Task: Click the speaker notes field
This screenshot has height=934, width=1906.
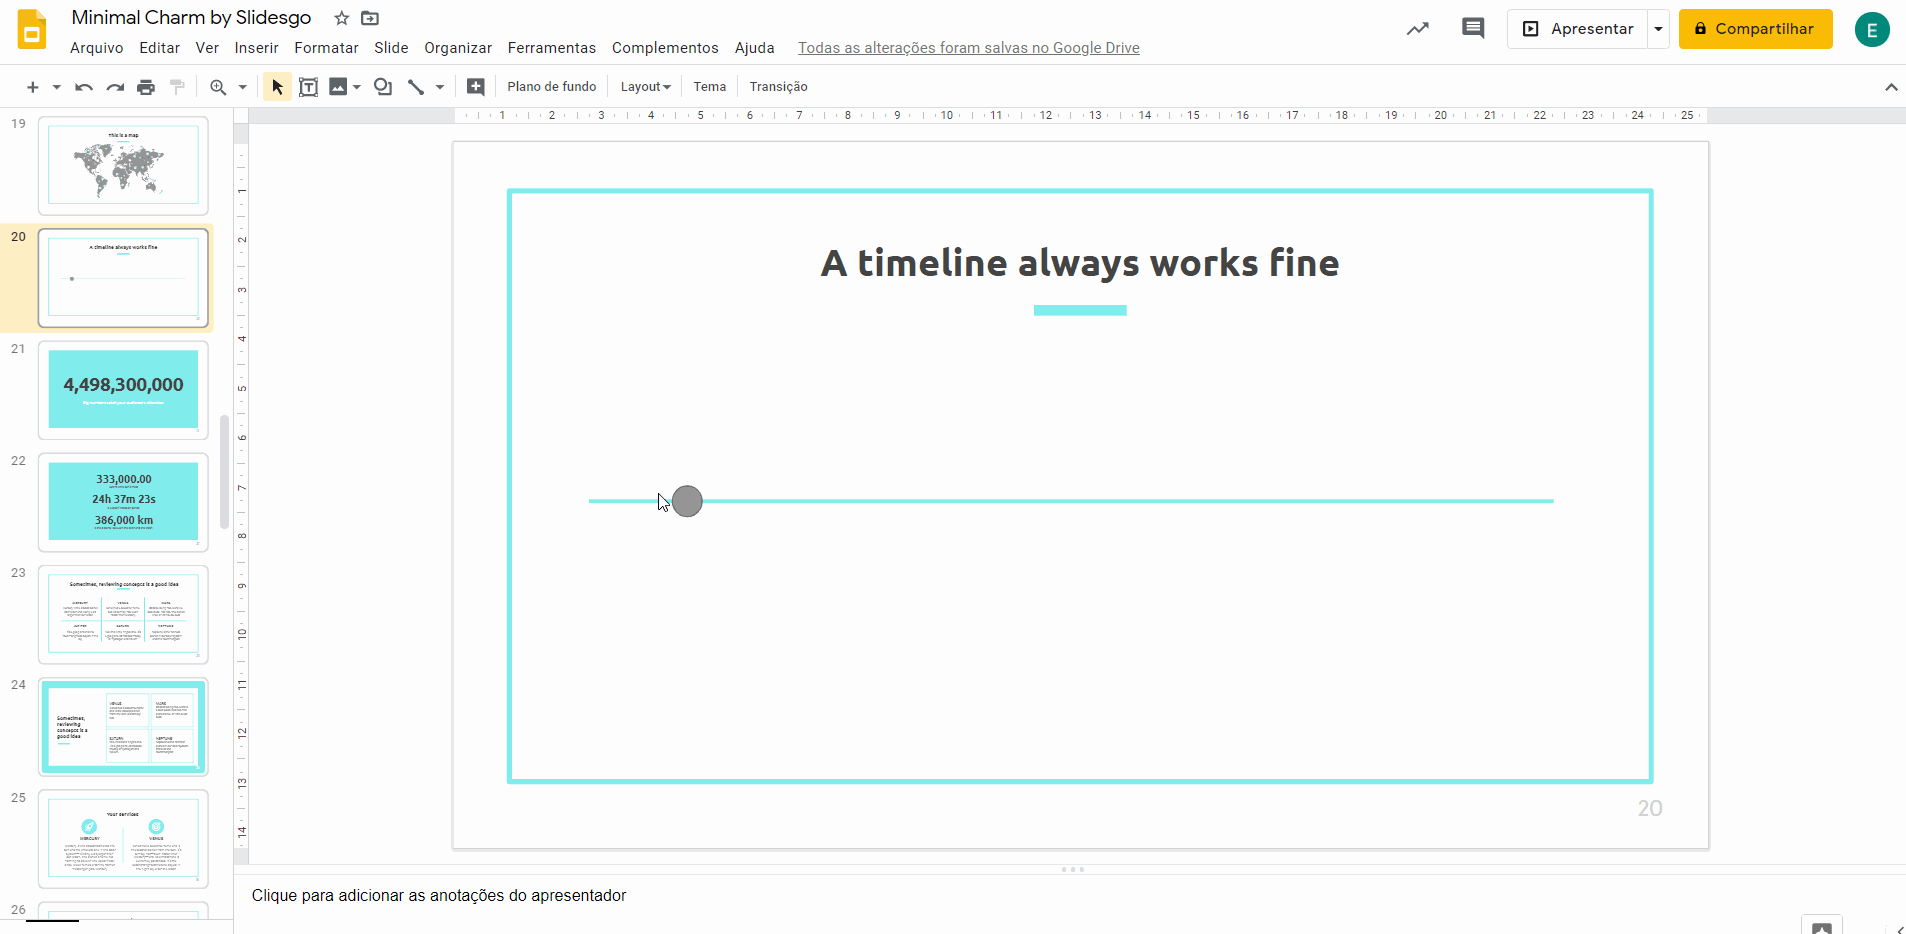Action: (x=1069, y=896)
